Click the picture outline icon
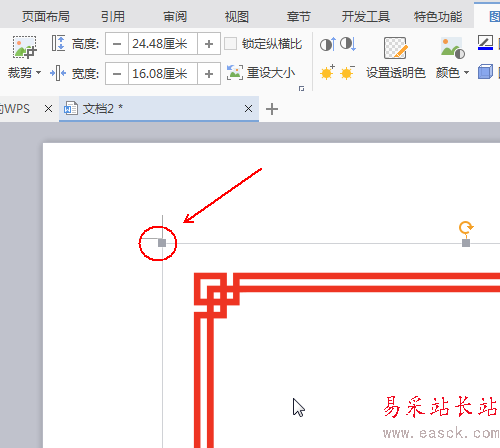500x448 pixels. pos(485,43)
